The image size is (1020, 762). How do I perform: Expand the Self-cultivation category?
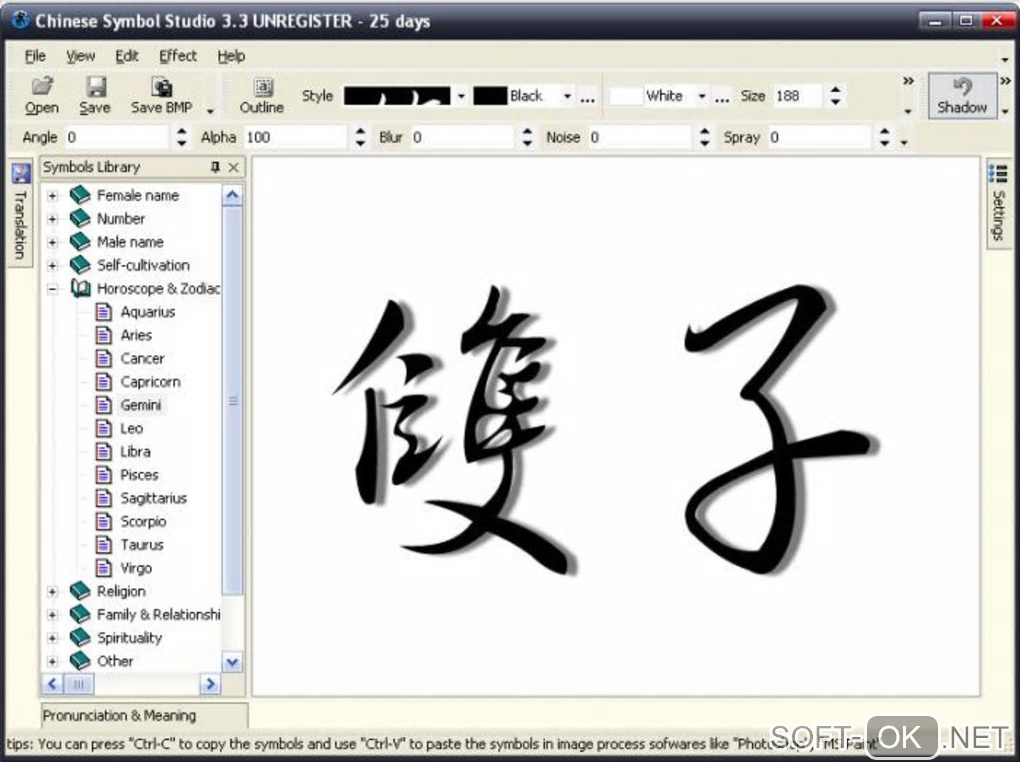click(x=53, y=265)
